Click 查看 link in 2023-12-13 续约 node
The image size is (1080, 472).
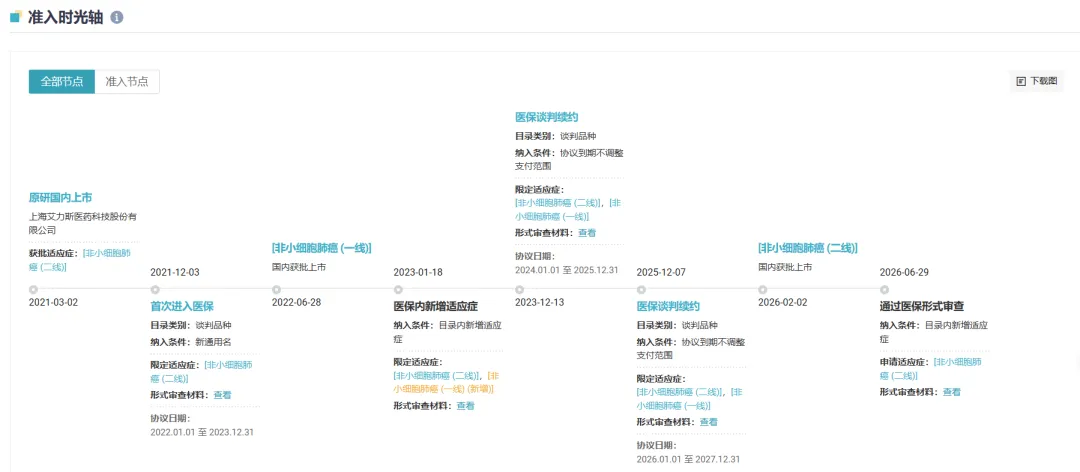pyautogui.click(x=587, y=233)
